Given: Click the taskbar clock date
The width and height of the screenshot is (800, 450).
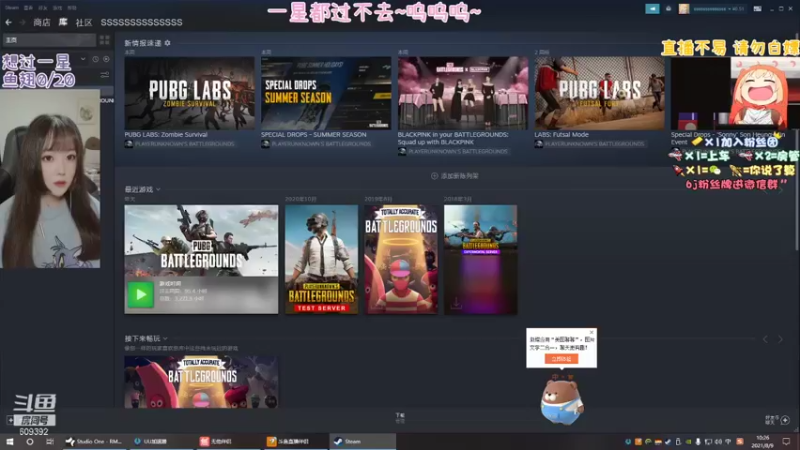Looking at the screenshot, I should click(763, 441).
